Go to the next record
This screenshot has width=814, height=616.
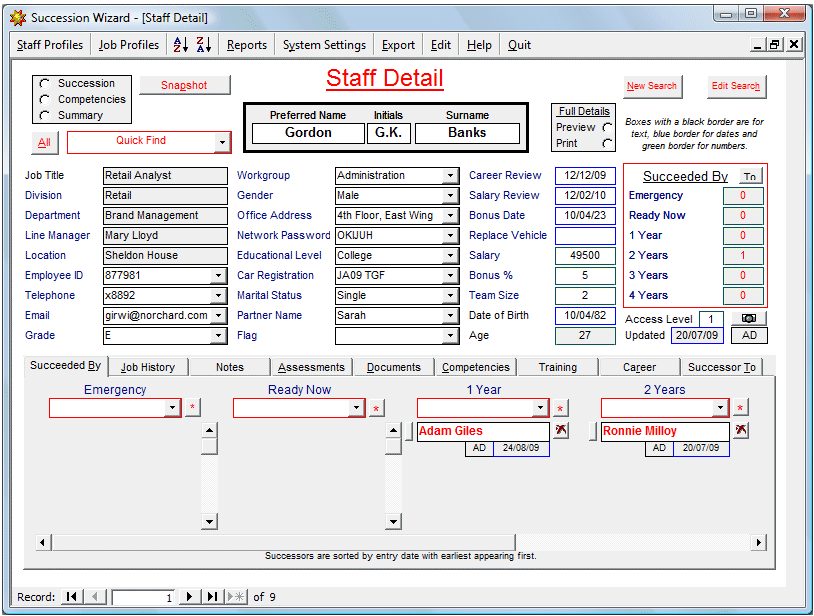coord(190,597)
